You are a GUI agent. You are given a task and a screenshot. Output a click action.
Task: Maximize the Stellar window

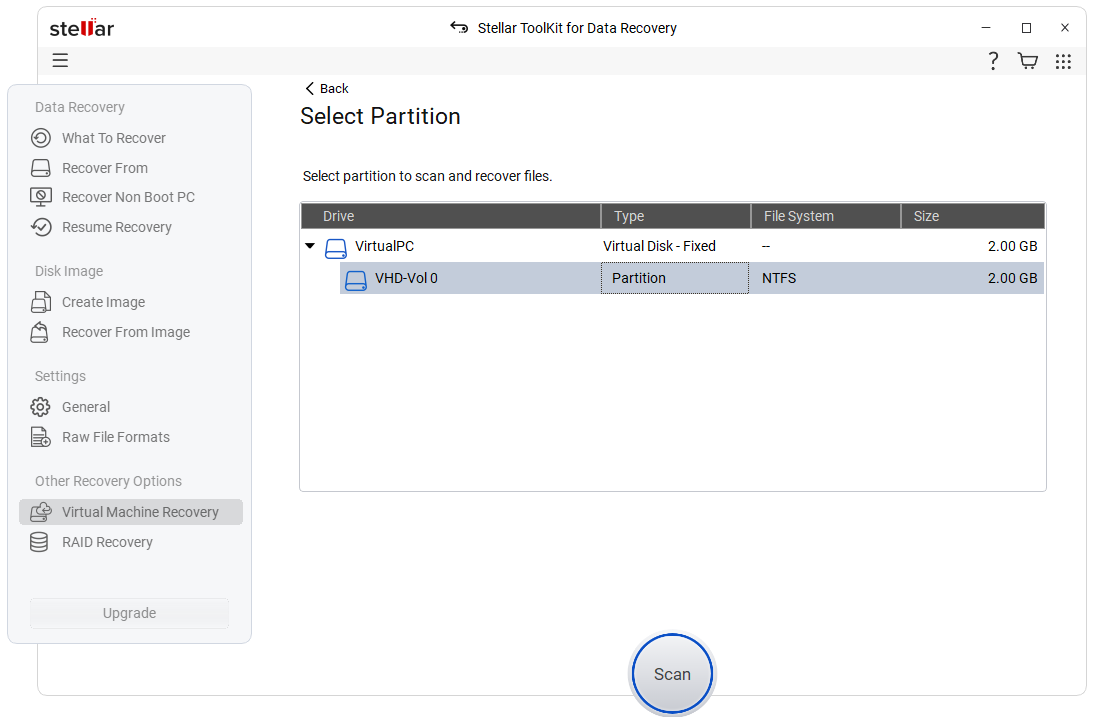1026,28
